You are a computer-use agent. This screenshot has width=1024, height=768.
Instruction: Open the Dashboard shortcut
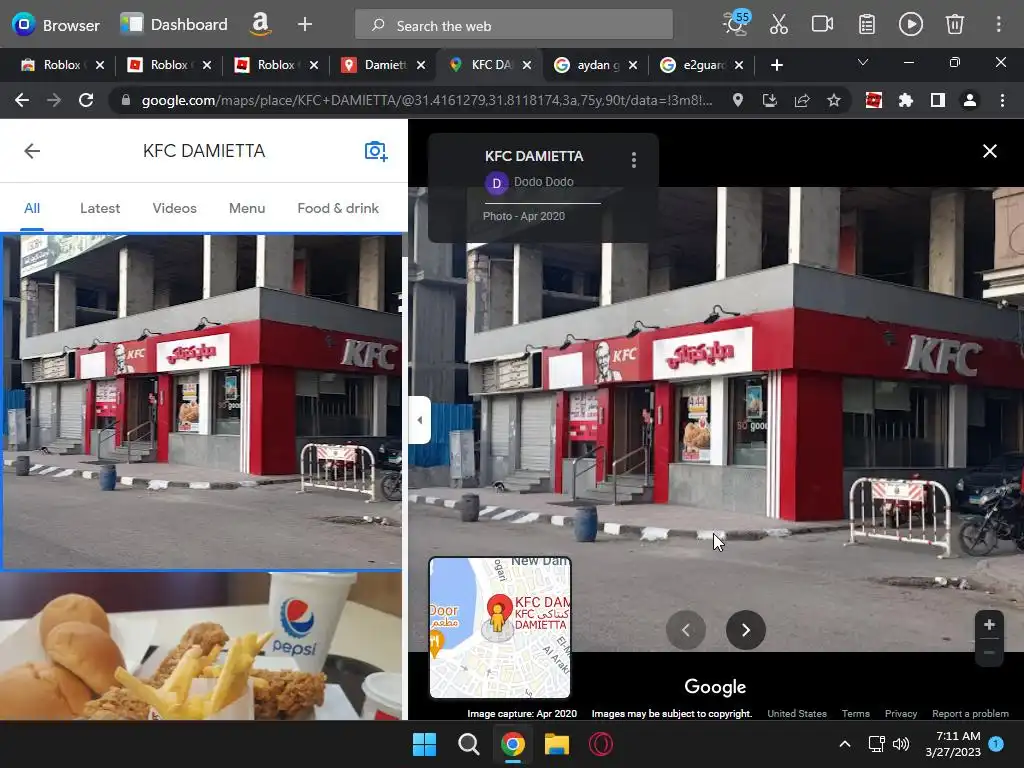point(174,25)
